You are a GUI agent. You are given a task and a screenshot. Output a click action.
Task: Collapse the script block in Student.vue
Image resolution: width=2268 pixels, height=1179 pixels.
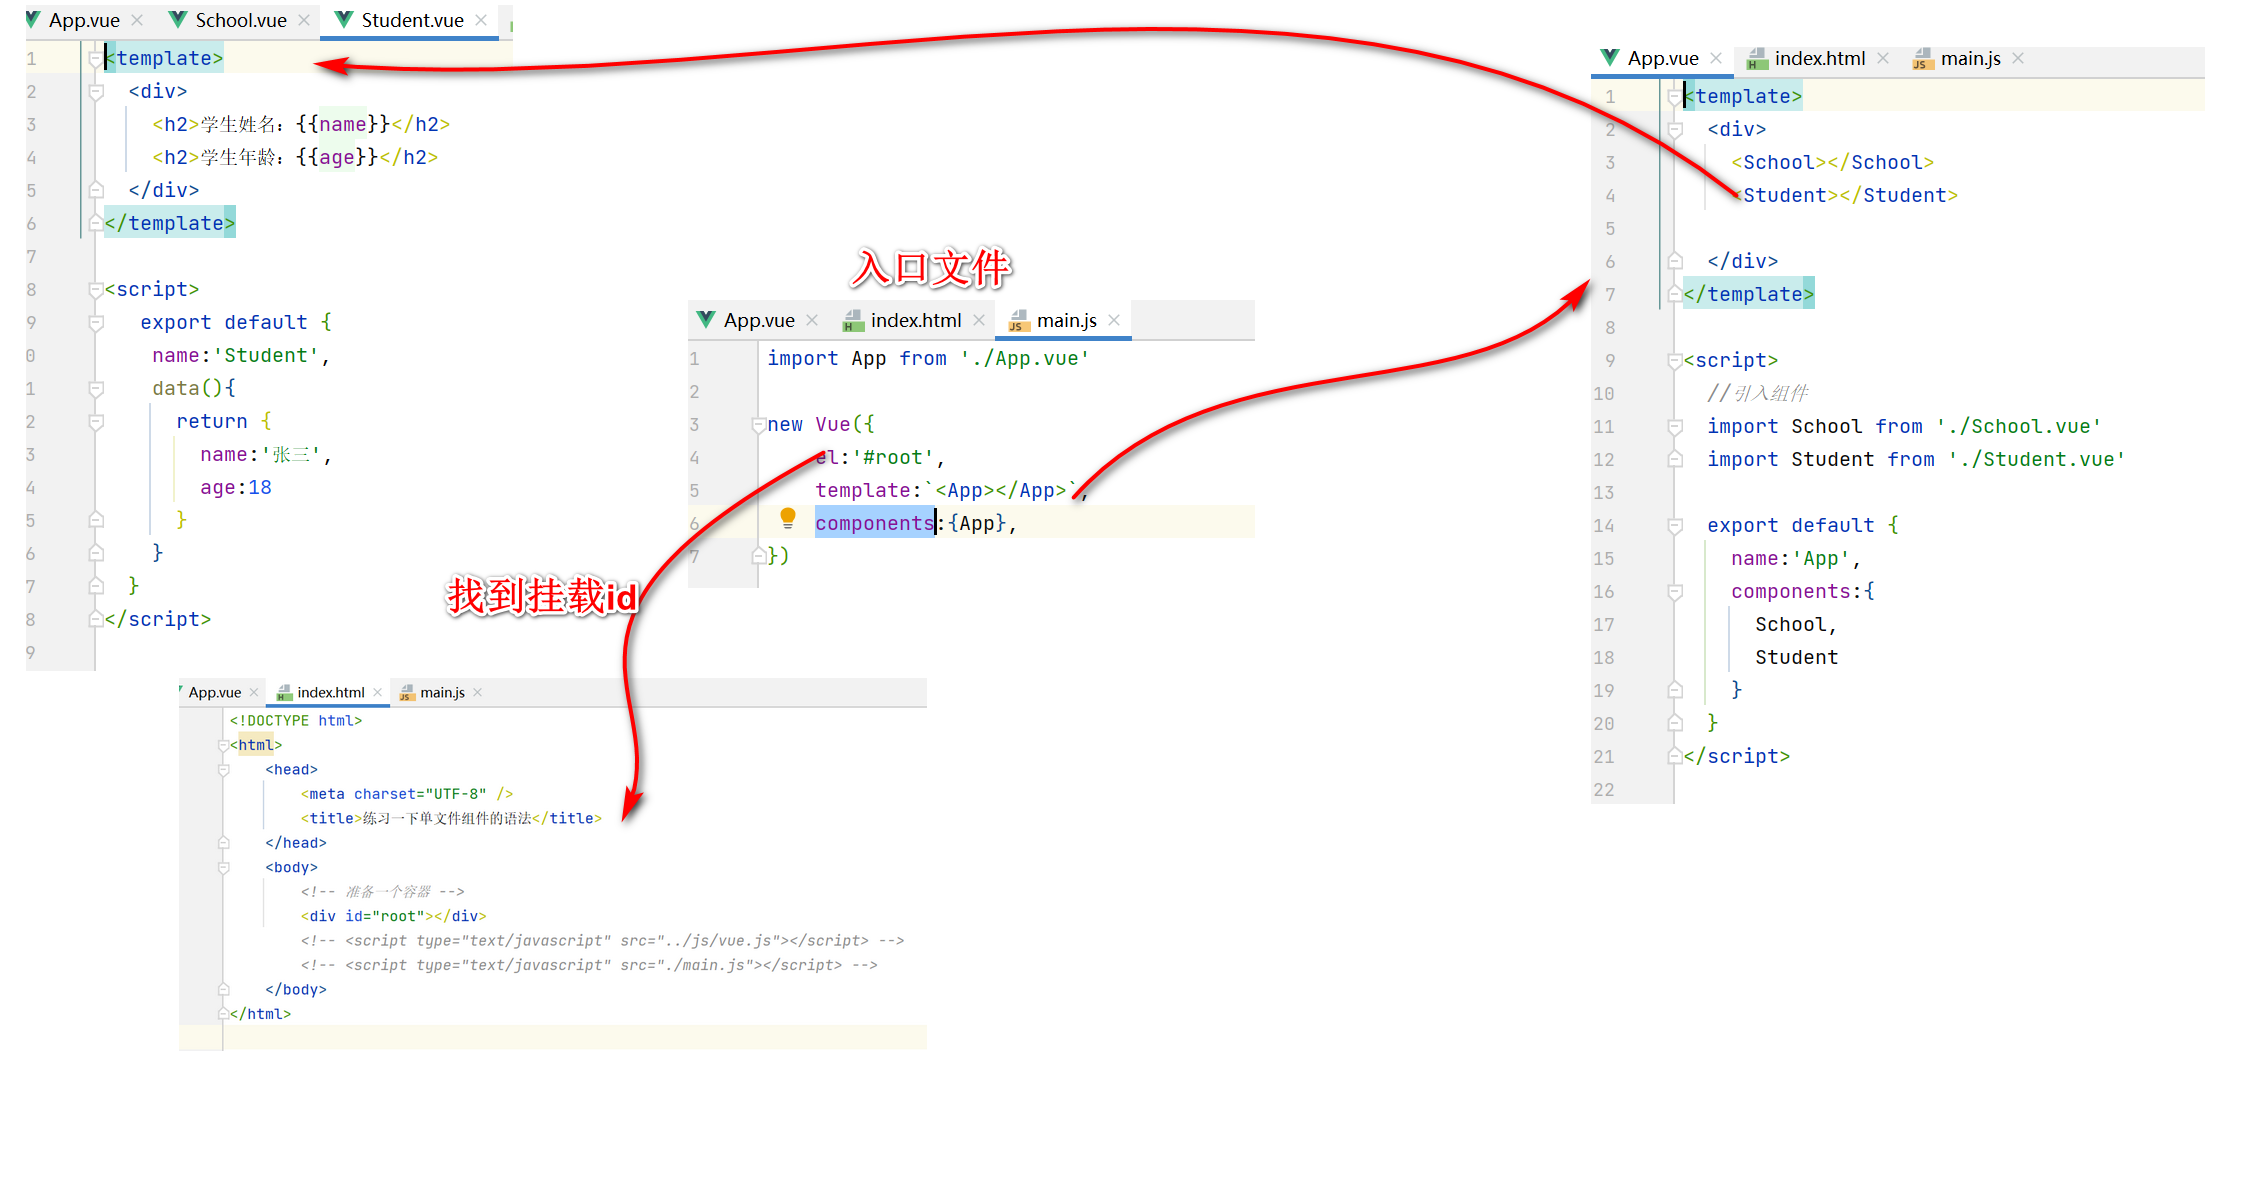click(96, 289)
